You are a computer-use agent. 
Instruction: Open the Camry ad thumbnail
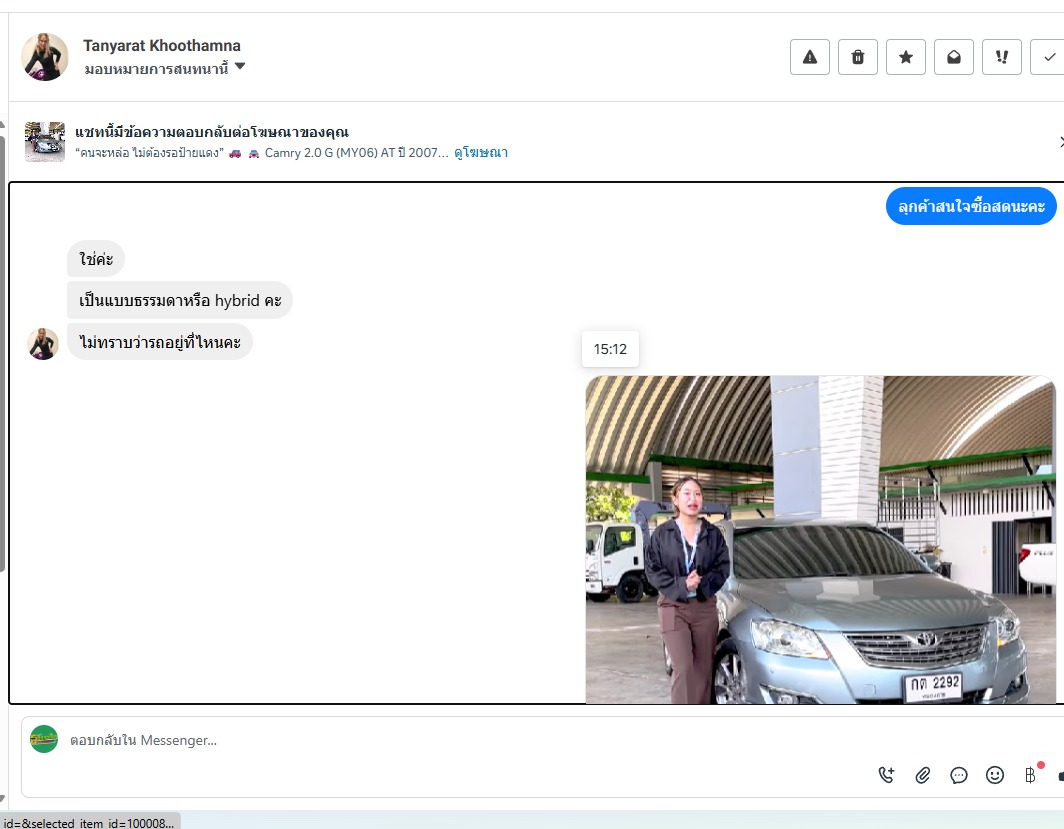point(45,142)
